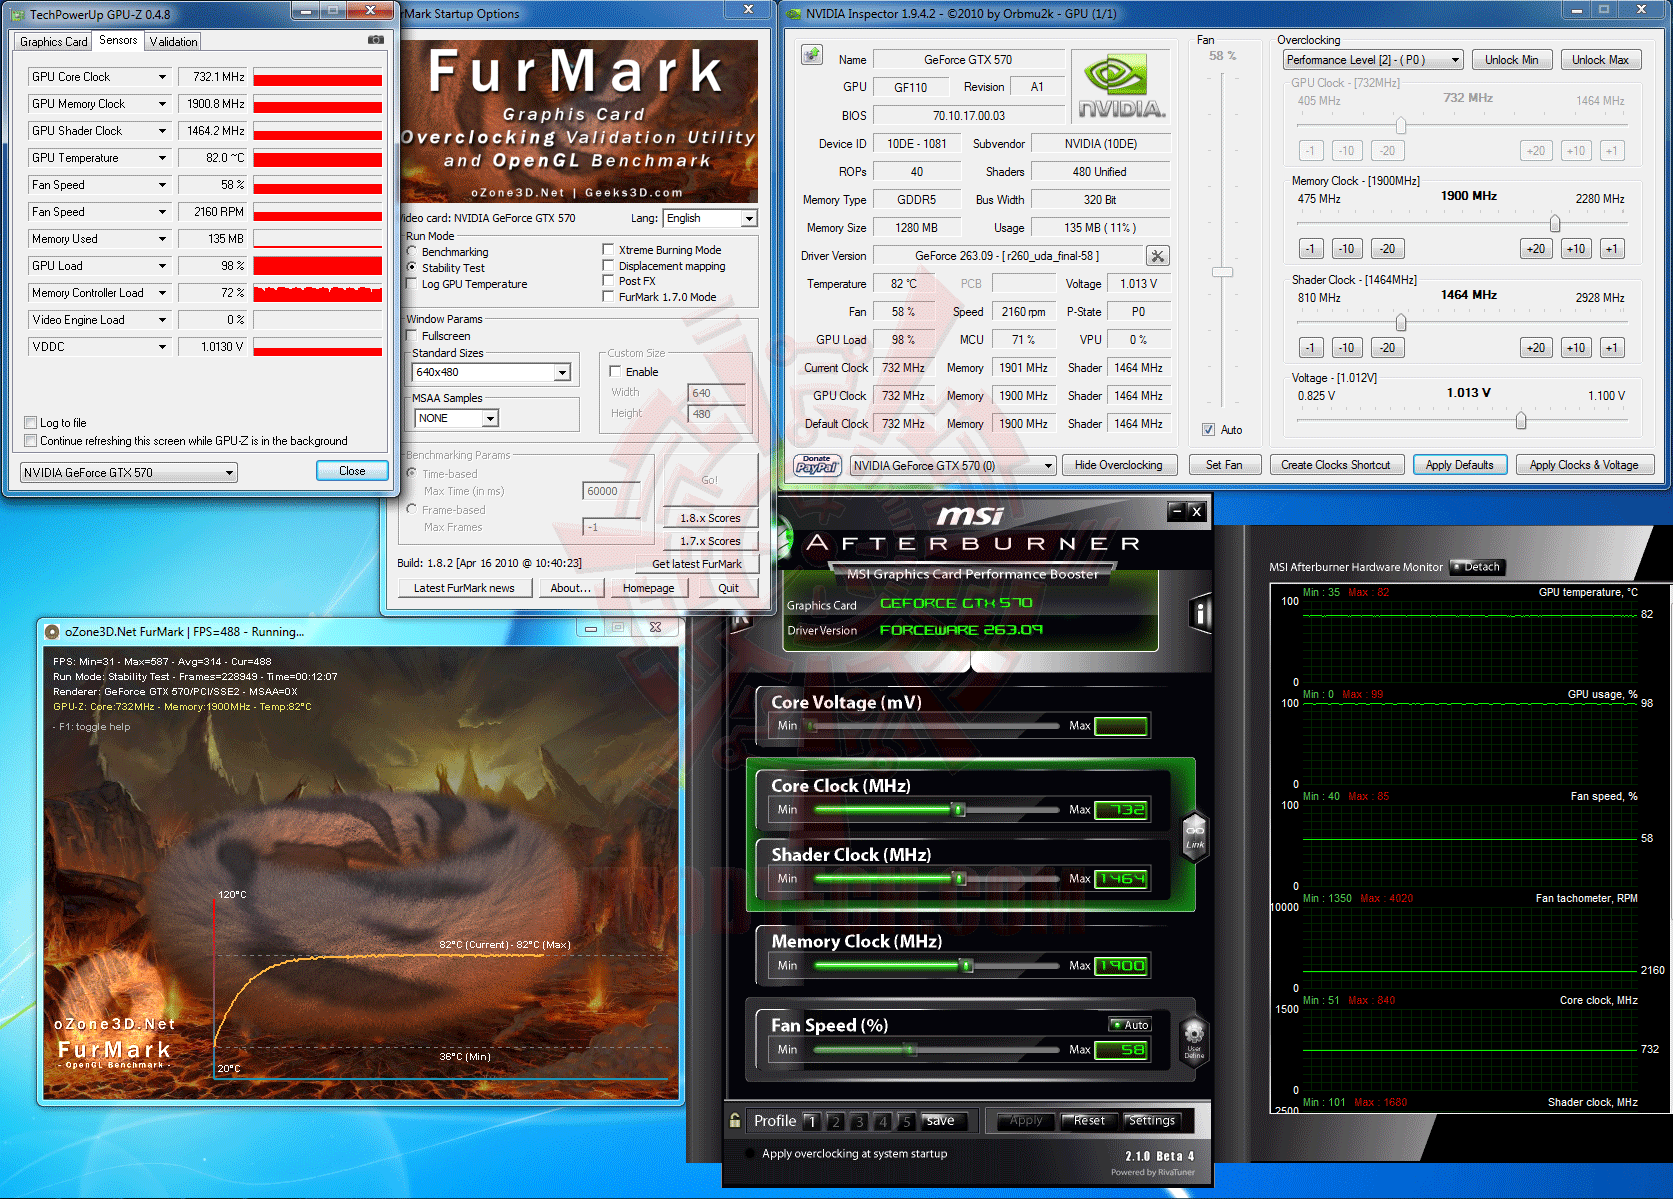The image size is (1673, 1199).
Task: Enable the Custom Size checkbox
Action: pos(615,372)
